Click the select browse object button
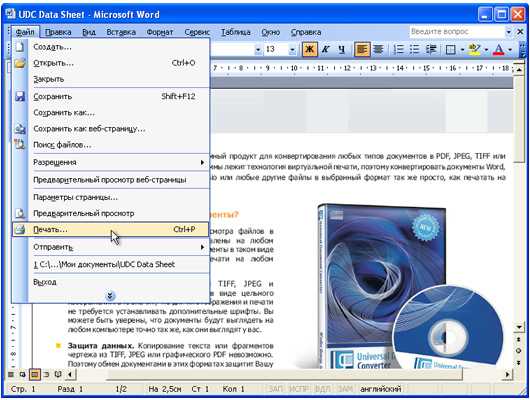 [x=519, y=351]
